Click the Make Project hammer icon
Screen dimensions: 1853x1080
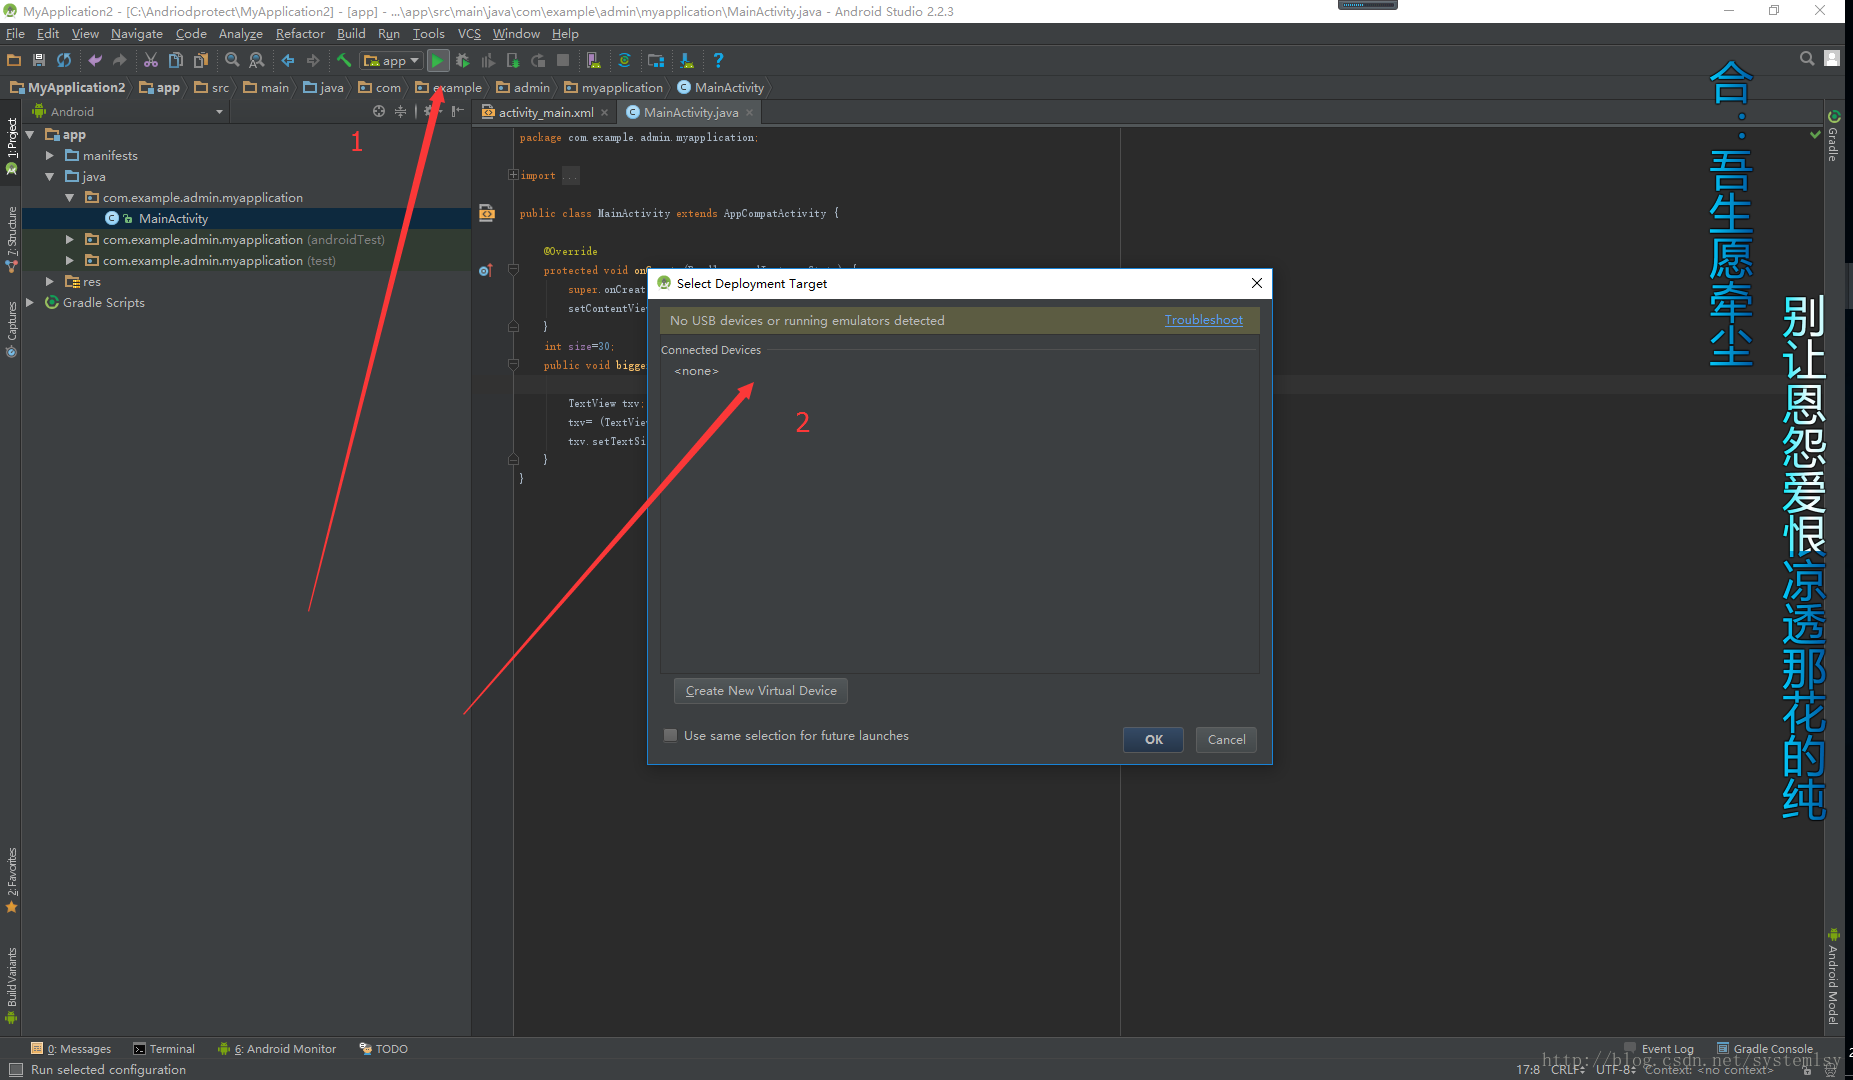(344, 60)
